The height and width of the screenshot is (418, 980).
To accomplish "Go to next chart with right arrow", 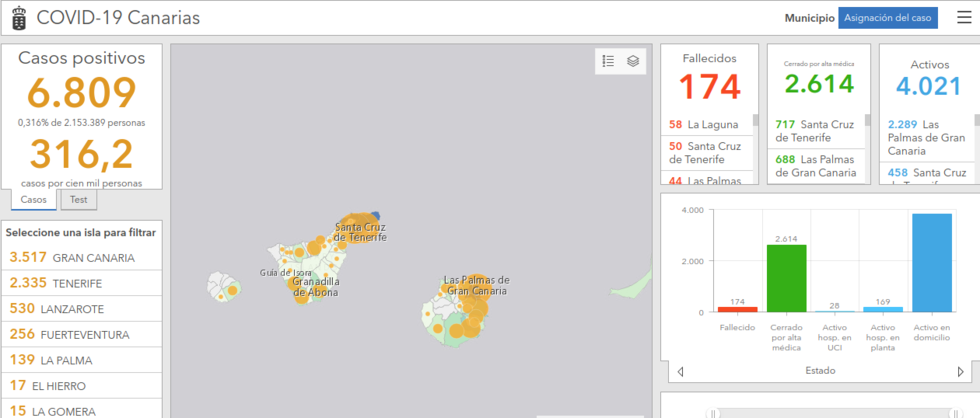I will point(961,371).
